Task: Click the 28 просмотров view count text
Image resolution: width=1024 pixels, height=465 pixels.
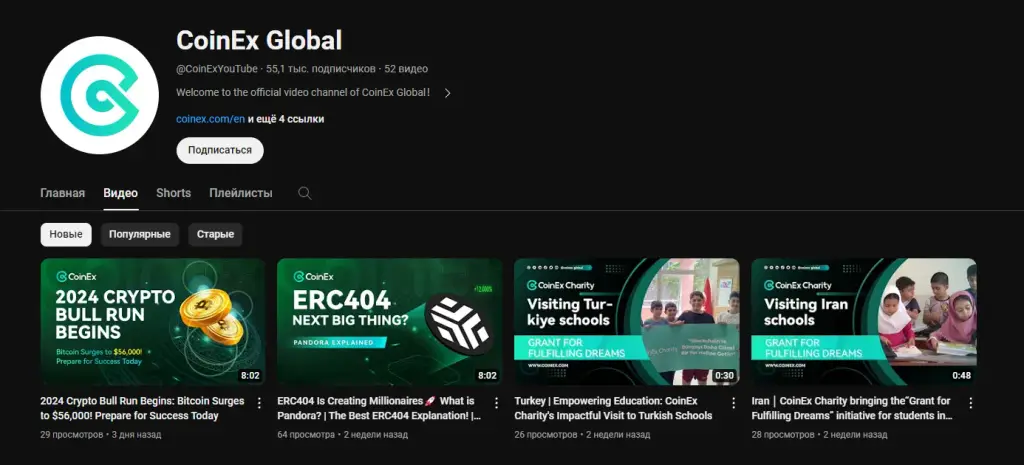Action: coord(783,434)
